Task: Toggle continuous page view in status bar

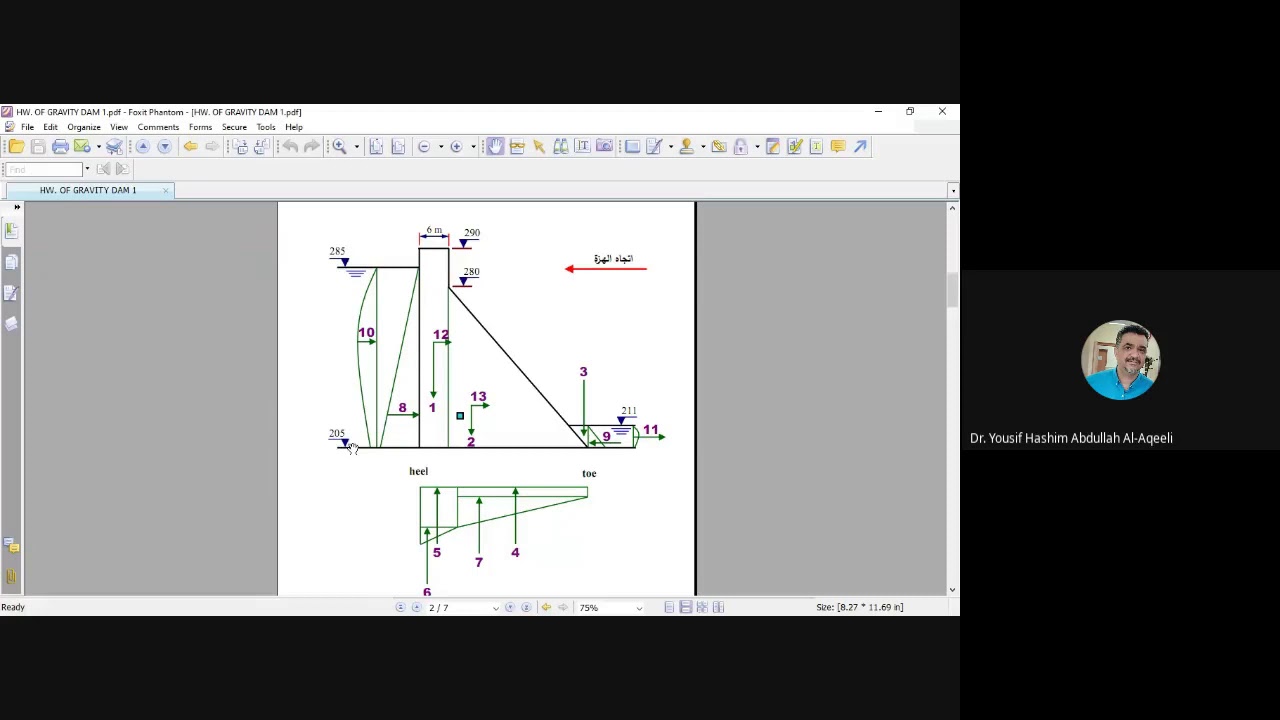Action: 686,607
